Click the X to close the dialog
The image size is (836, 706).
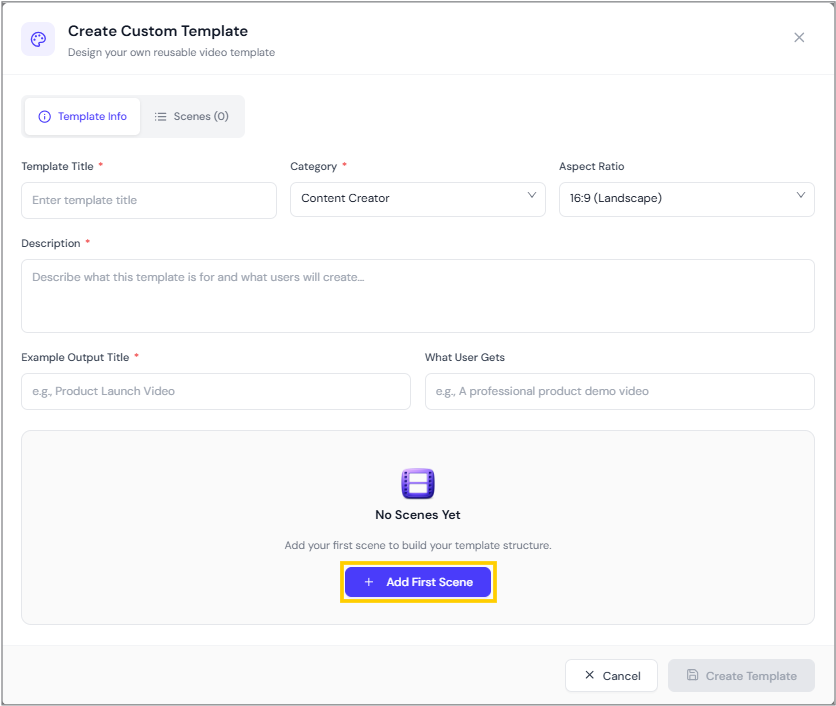pos(799,37)
